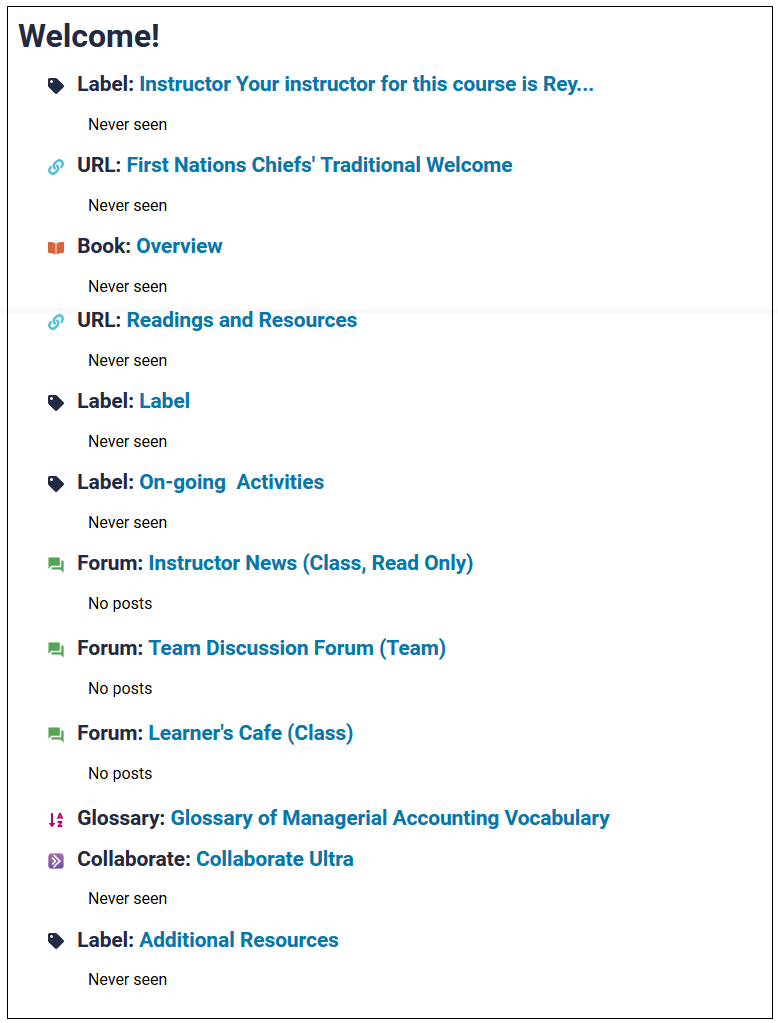Click the forum icon for Instructor News
The height and width of the screenshot is (1023, 778).
point(56,564)
